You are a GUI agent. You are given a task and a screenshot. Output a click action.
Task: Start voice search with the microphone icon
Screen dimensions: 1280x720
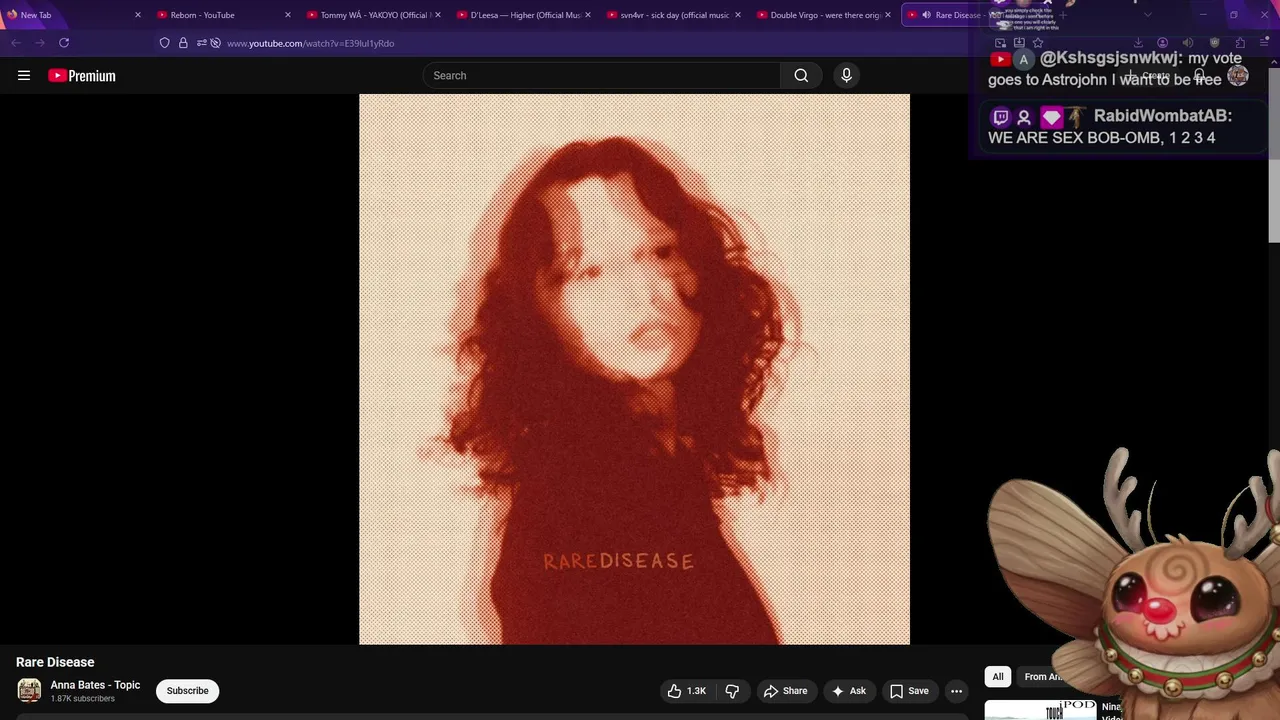(x=846, y=75)
